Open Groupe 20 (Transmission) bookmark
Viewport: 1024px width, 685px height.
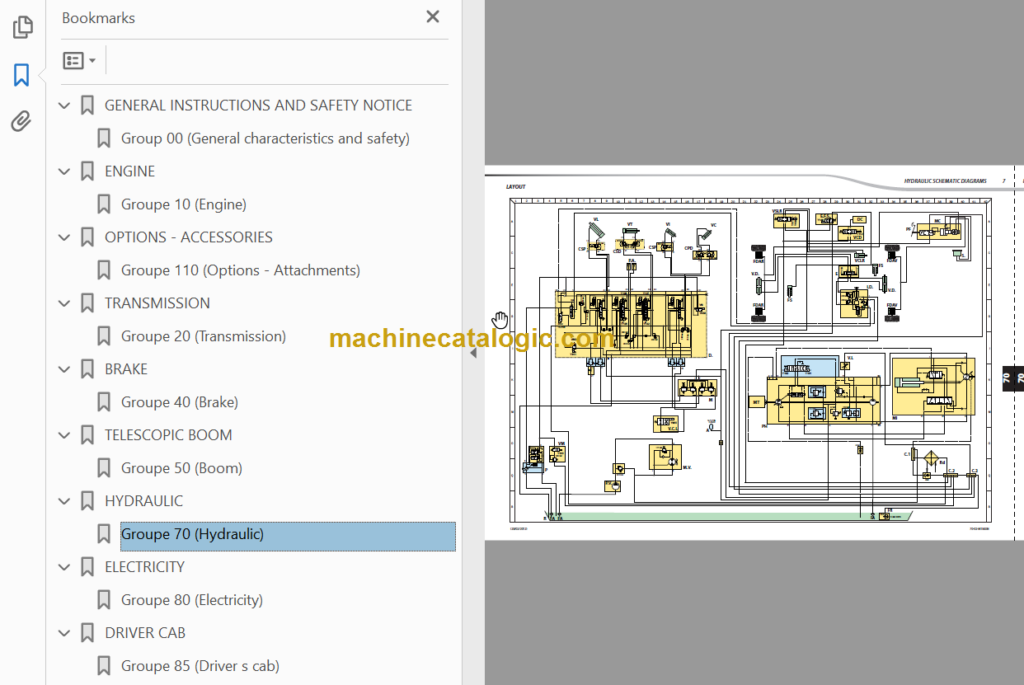(203, 336)
